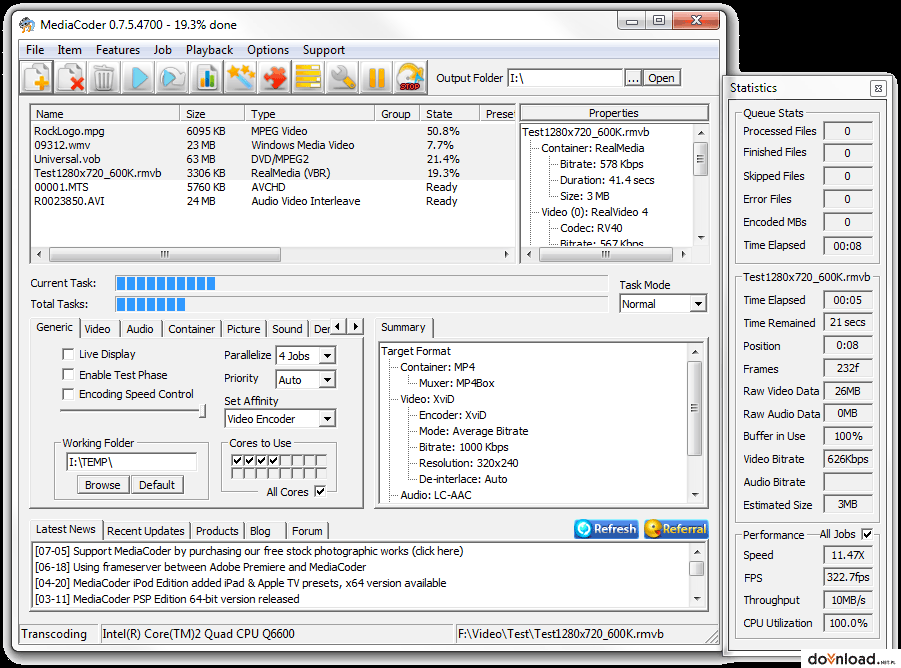Viewport: 901px width, 668px height.
Task: Select RockLogo.mpg in the file list
Action: pos(69,131)
